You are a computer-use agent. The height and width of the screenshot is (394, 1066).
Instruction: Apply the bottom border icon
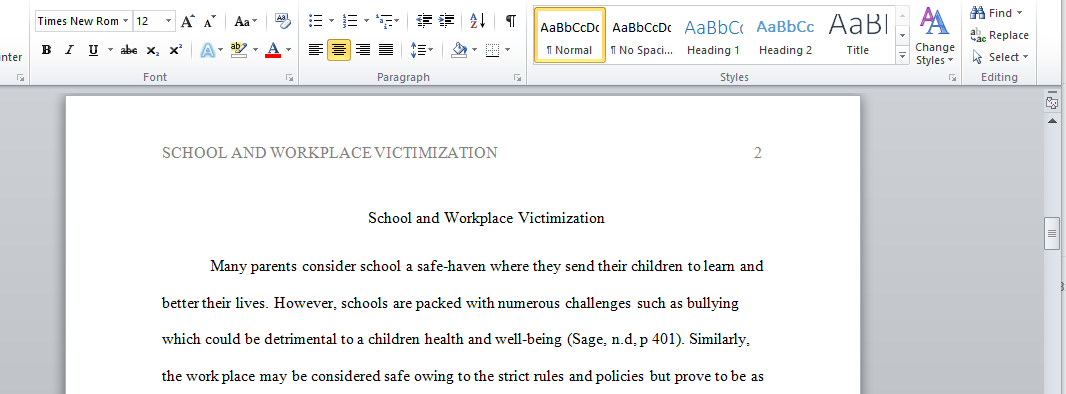point(493,50)
